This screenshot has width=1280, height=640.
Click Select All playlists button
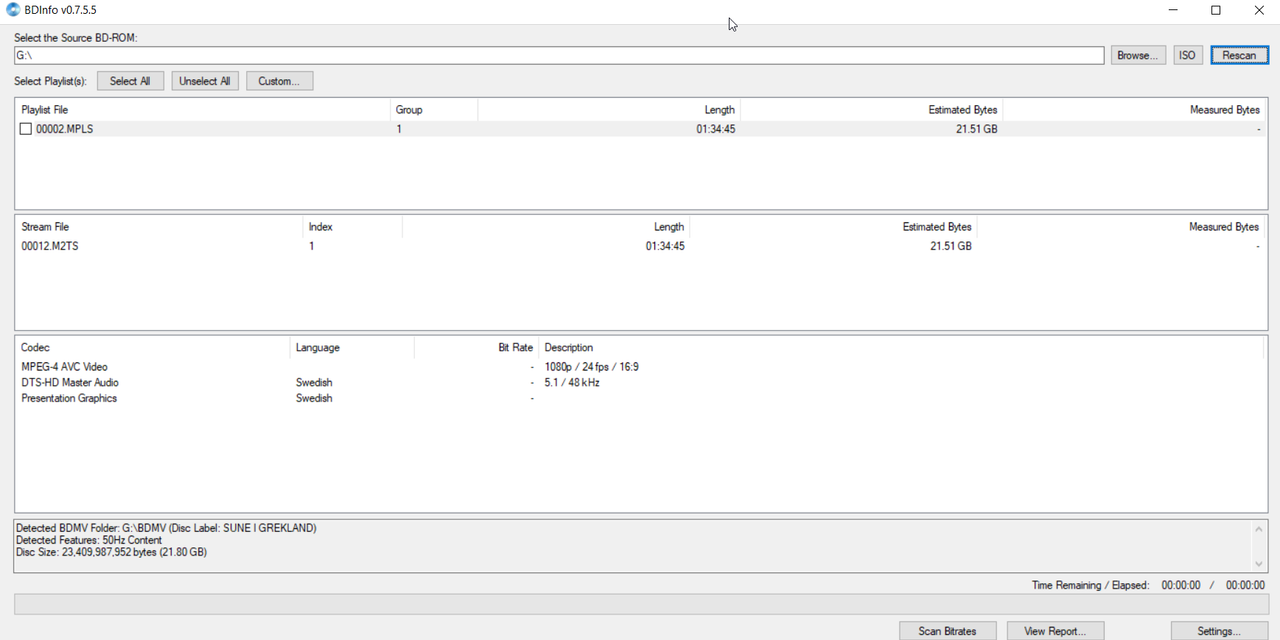[x=130, y=81]
